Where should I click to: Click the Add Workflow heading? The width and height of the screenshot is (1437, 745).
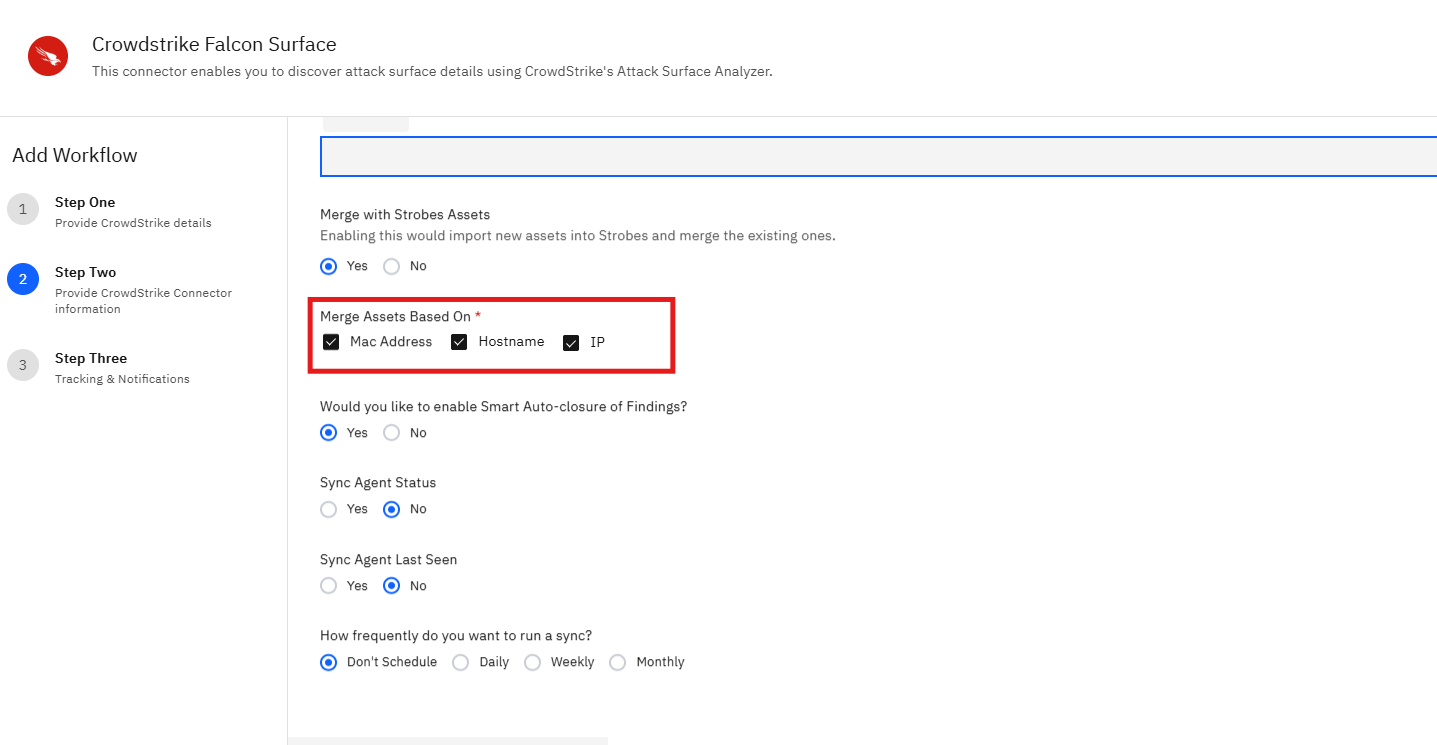75,155
